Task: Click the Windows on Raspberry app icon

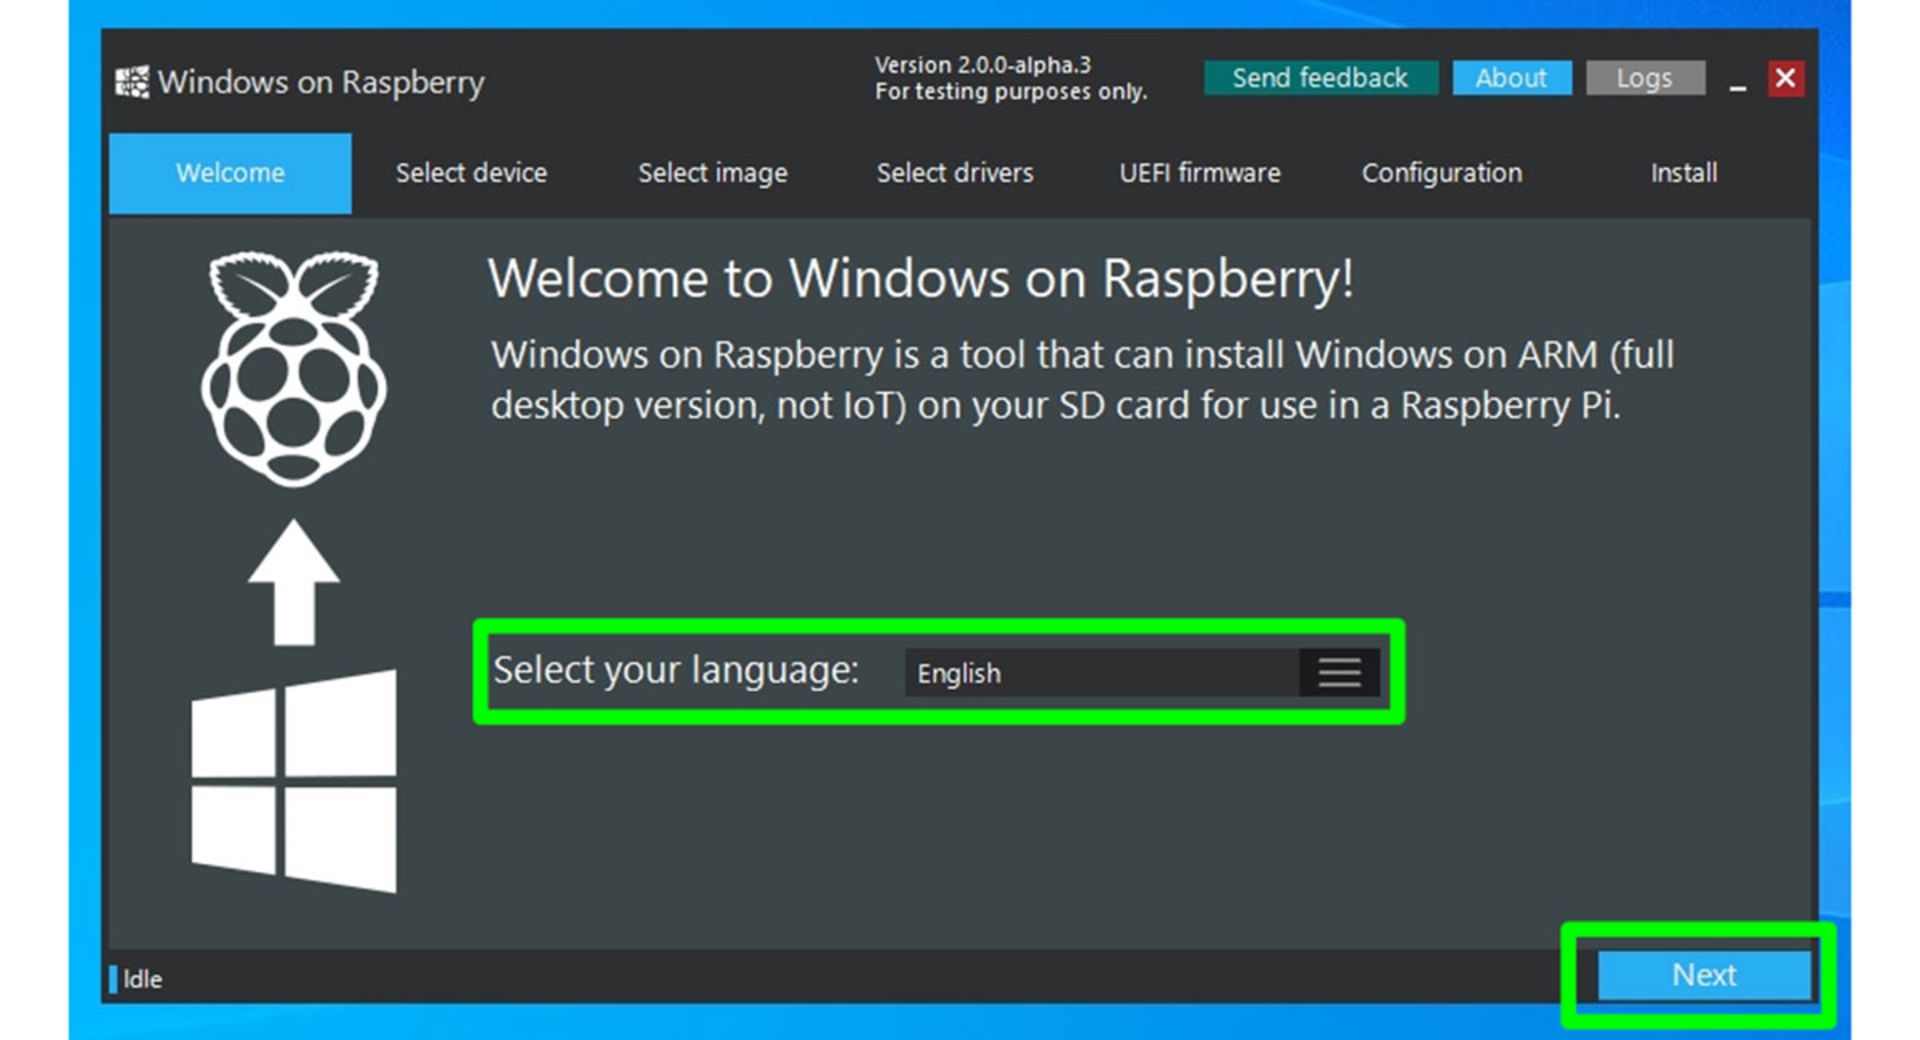Action: tap(131, 82)
